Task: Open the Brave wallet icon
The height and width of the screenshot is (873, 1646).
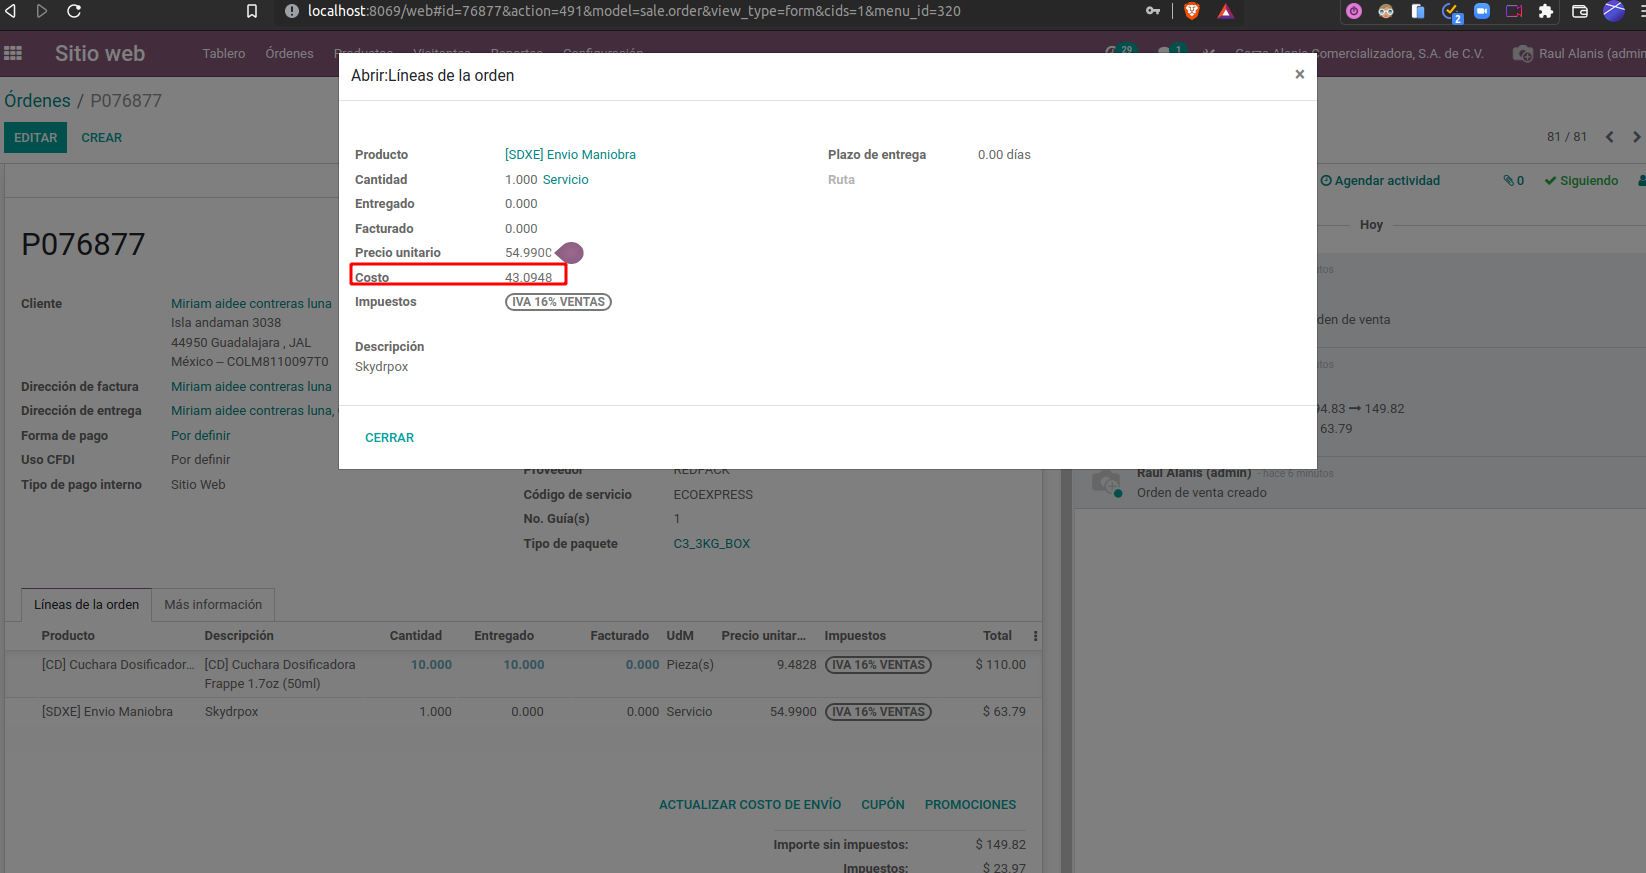Action: pyautogui.click(x=1580, y=11)
